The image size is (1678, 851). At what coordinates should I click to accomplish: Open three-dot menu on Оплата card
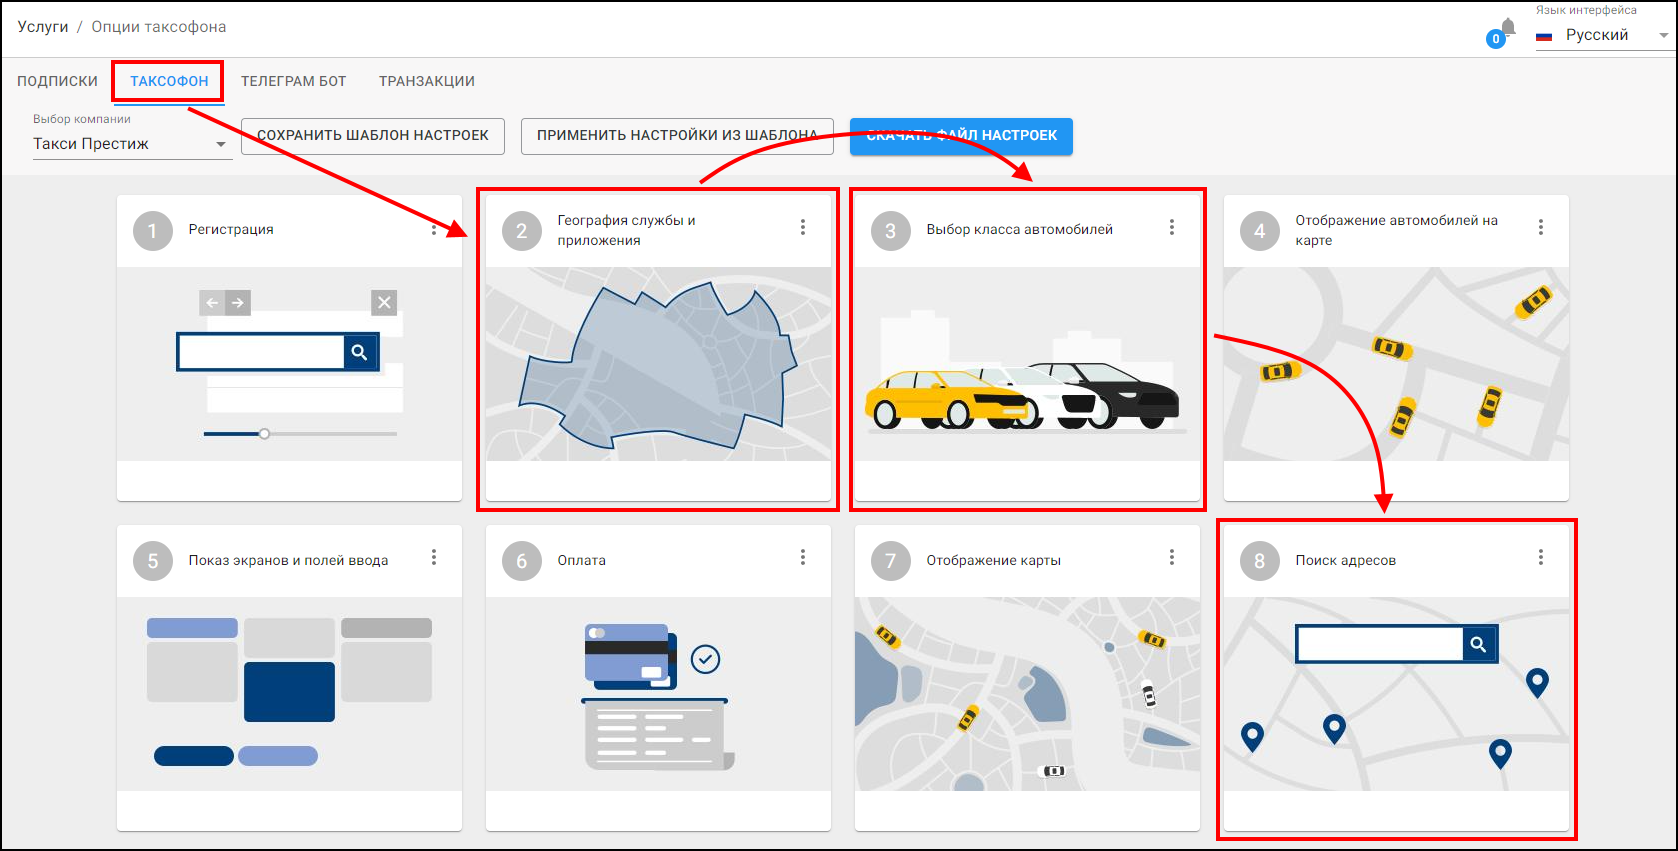tap(803, 558)
